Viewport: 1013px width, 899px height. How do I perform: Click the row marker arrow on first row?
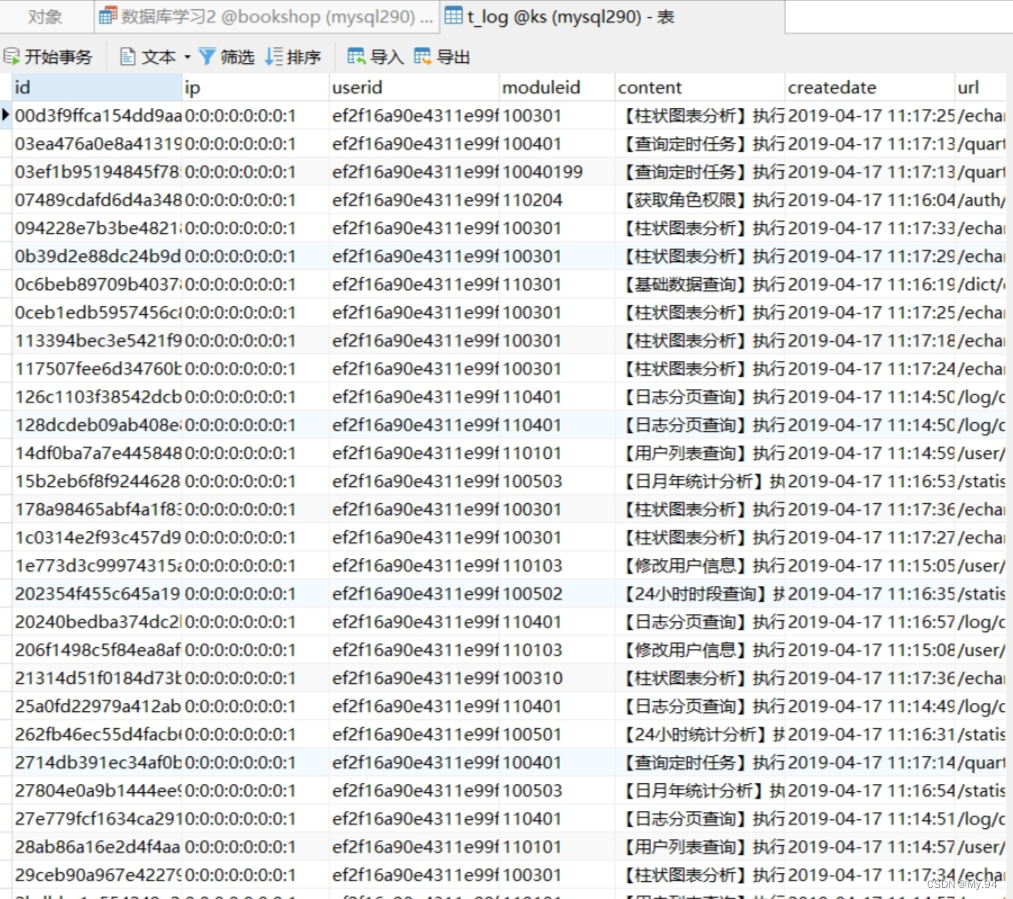coord(7,115)
